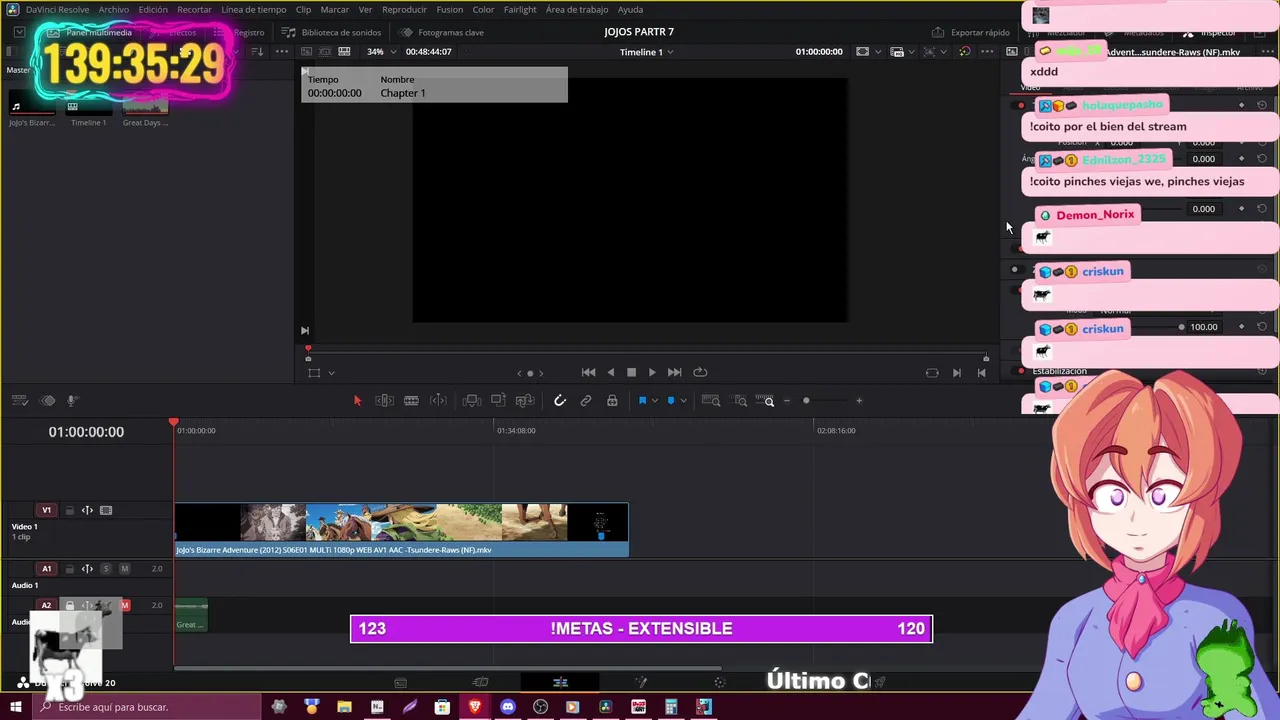Jump to the next edit point in the viewer
This screenshot has width=1280, height=720.
coord(957,373)
